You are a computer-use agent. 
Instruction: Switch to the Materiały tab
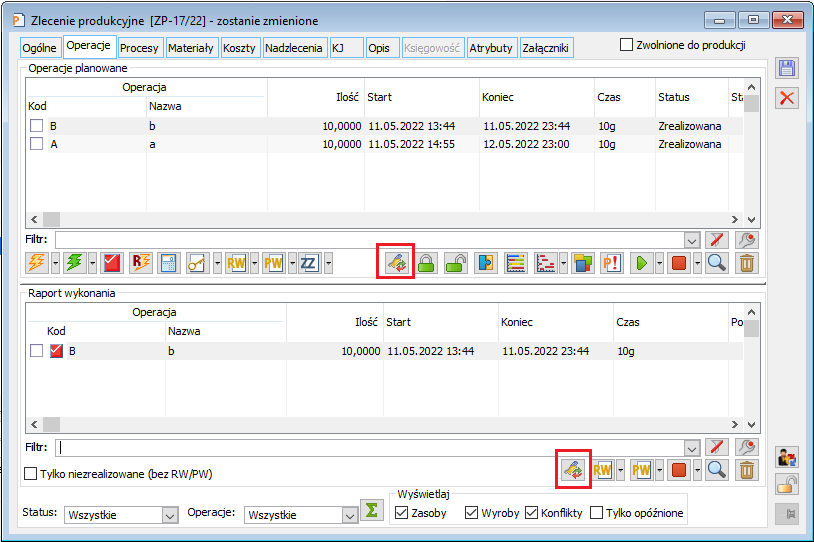191,48
